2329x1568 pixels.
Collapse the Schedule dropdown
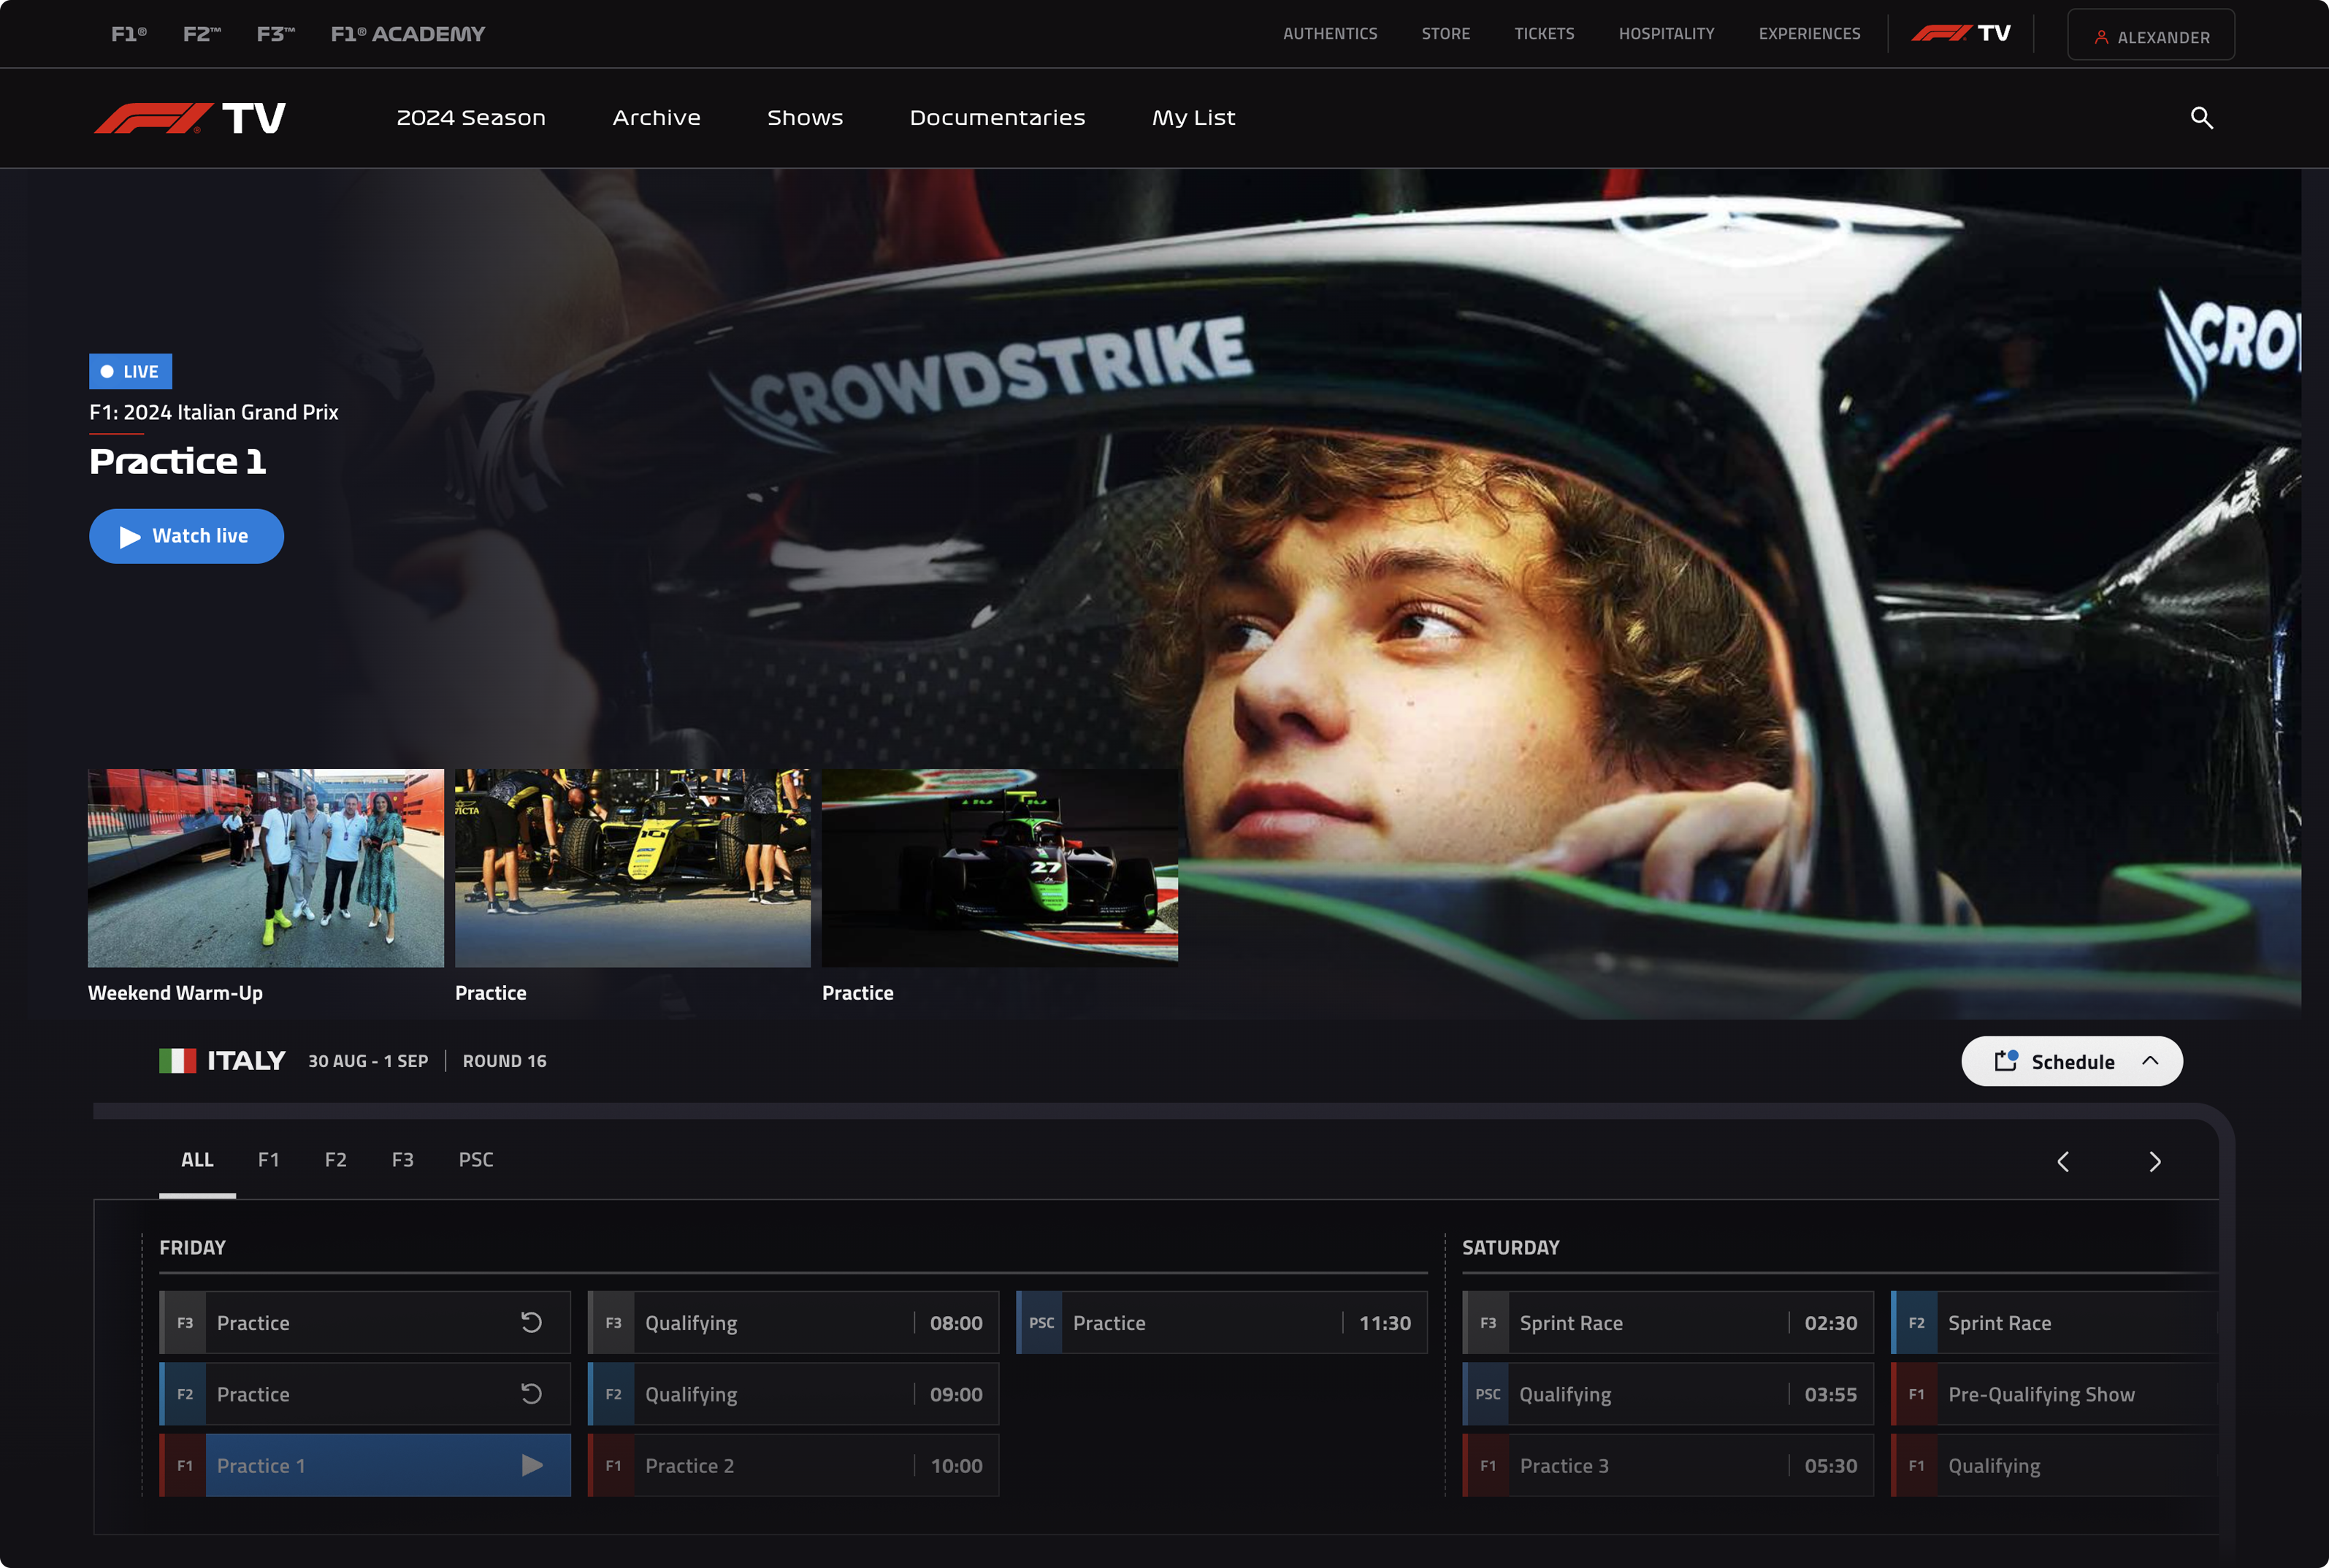pyautogui.click(x=2072, y=1061)
